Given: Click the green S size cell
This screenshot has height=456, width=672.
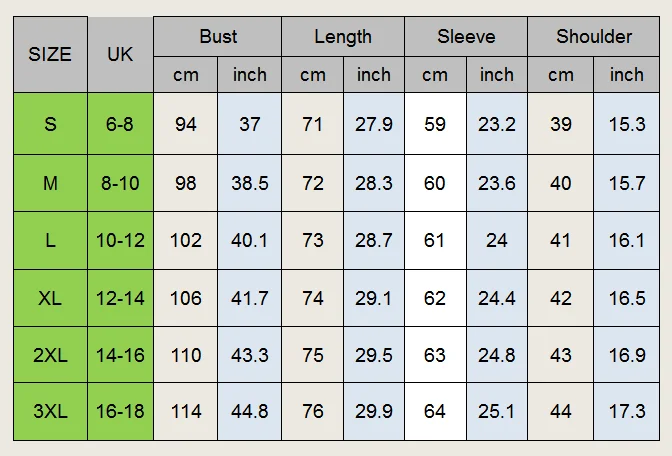Looking at the screenshot, I should tap(51, 124).
